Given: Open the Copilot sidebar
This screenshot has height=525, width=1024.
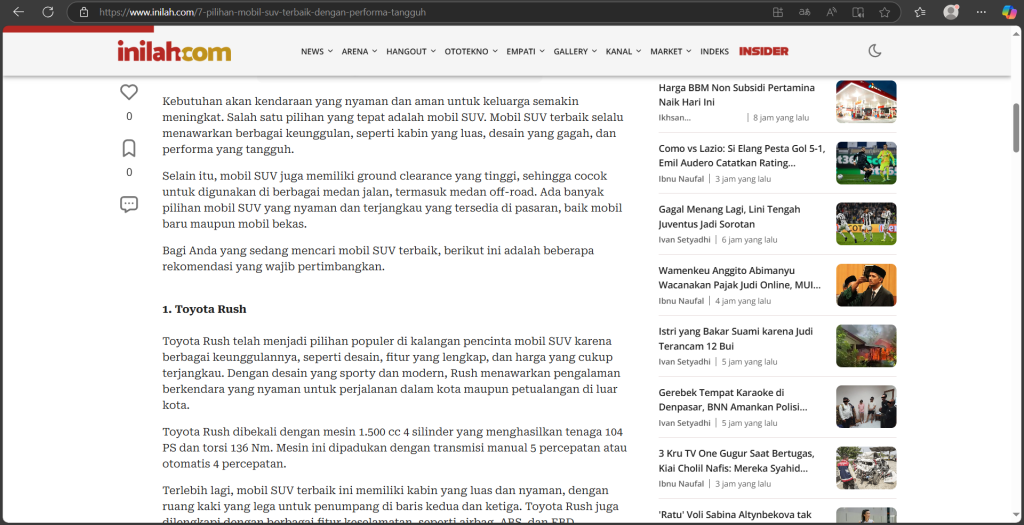Looking at the screenshot, I should pyautogui.click(x=1009, y=12).
